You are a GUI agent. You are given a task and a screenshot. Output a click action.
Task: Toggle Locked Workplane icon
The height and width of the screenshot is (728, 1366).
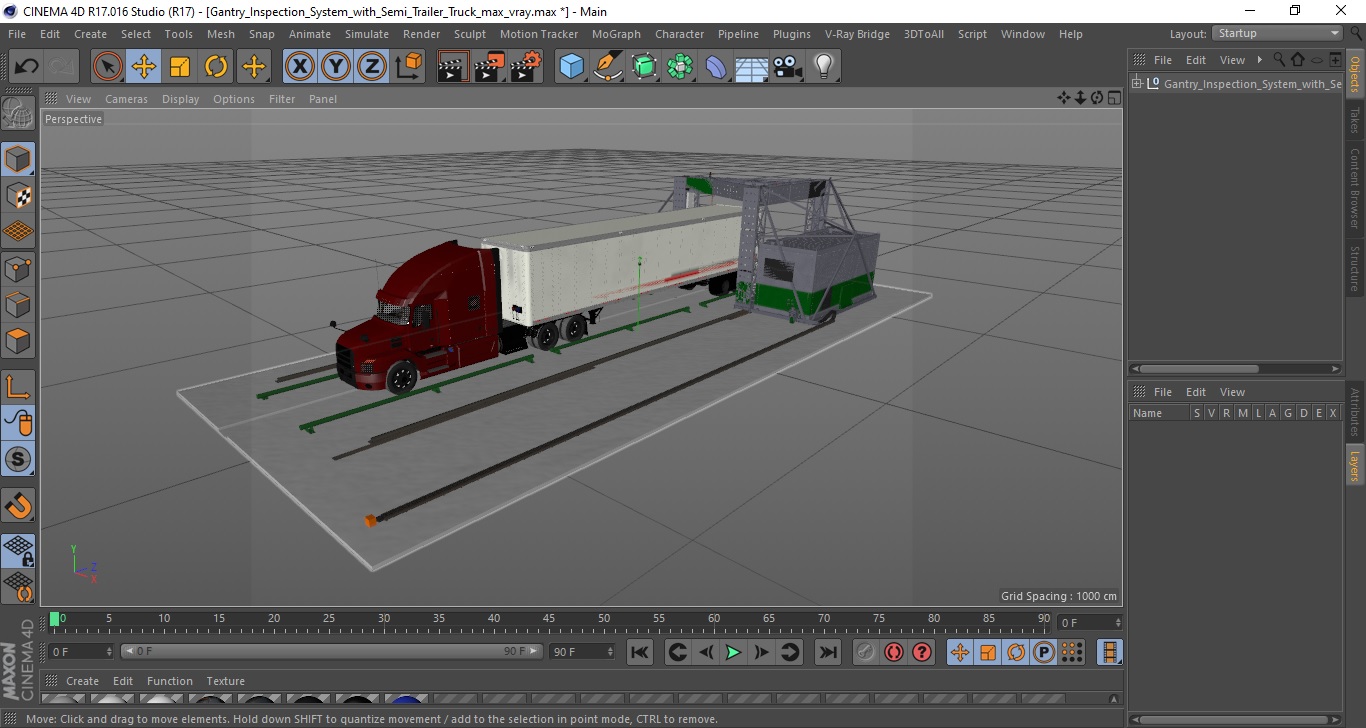click(x=18, y=550)
